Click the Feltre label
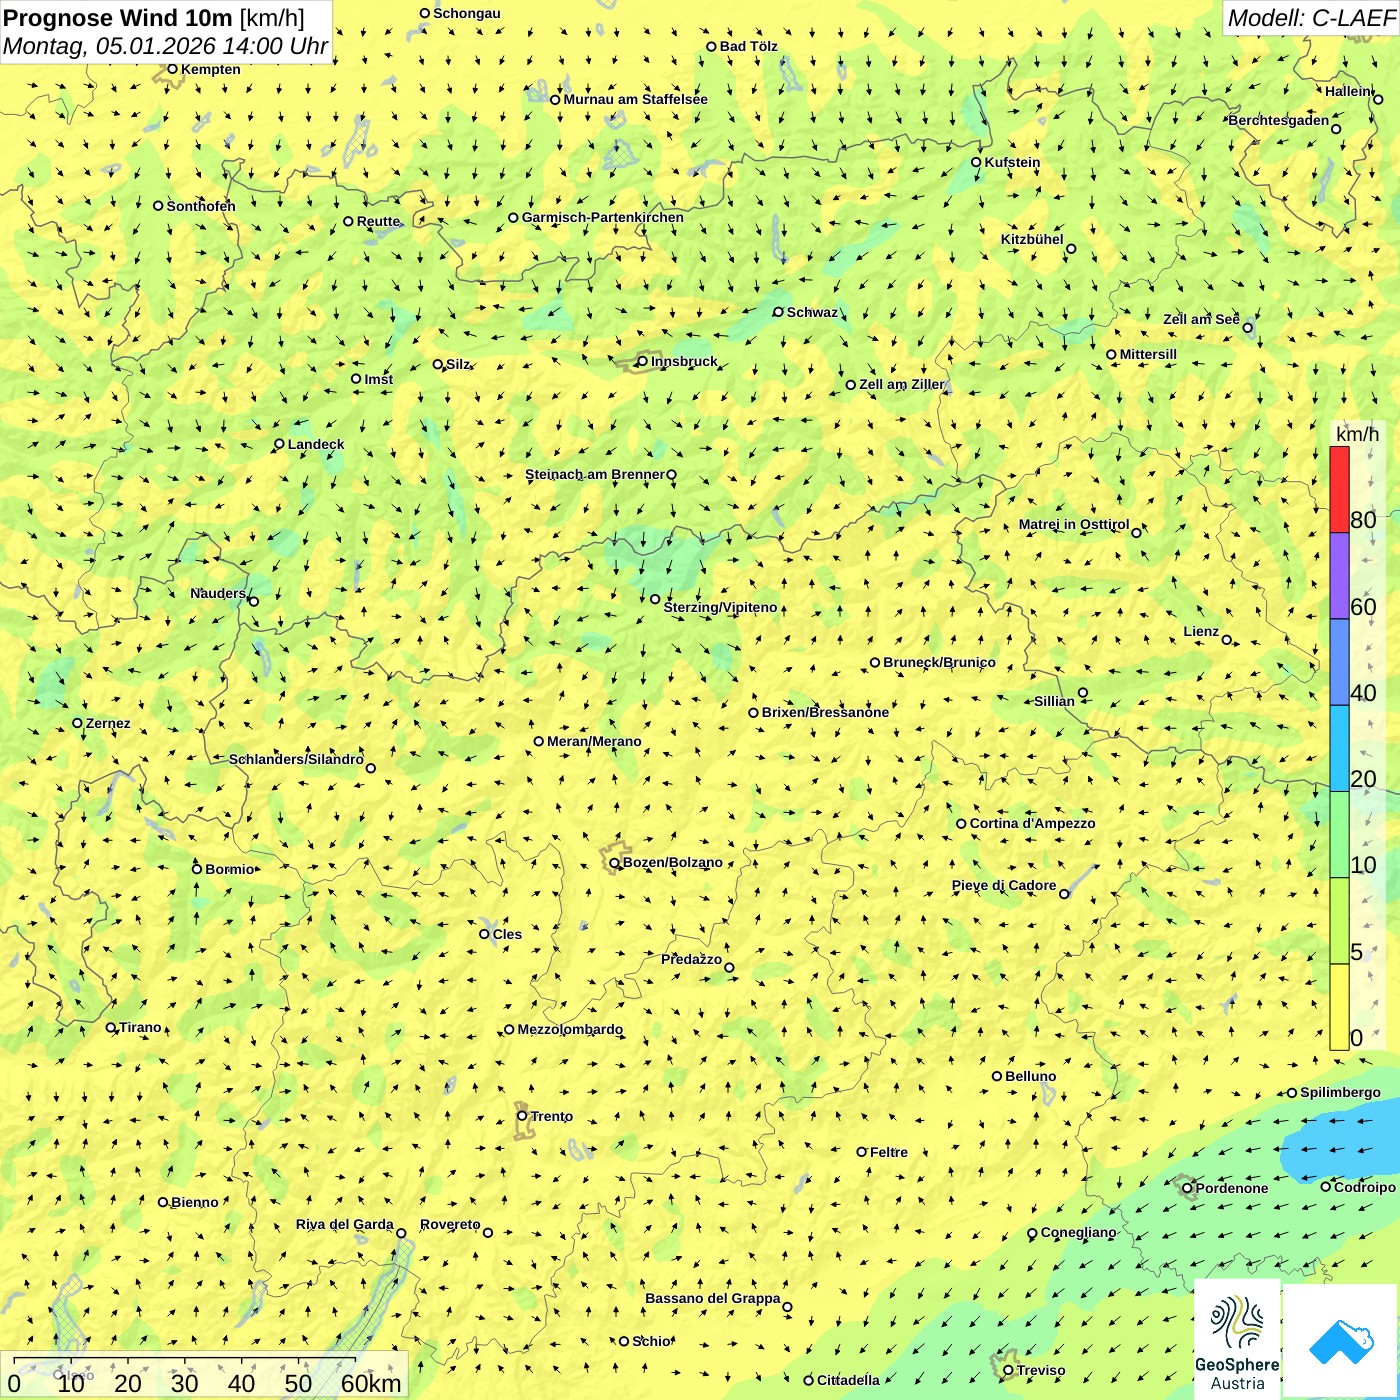 click(x=889, y=1152)
